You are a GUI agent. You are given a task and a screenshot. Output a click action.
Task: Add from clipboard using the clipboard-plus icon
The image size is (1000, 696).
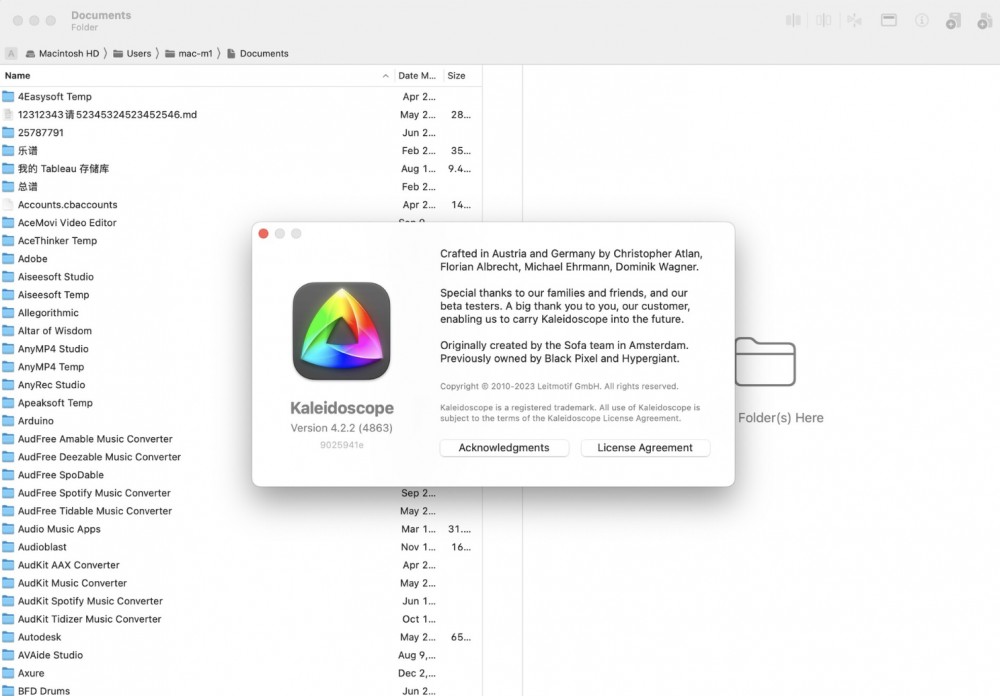953,21
